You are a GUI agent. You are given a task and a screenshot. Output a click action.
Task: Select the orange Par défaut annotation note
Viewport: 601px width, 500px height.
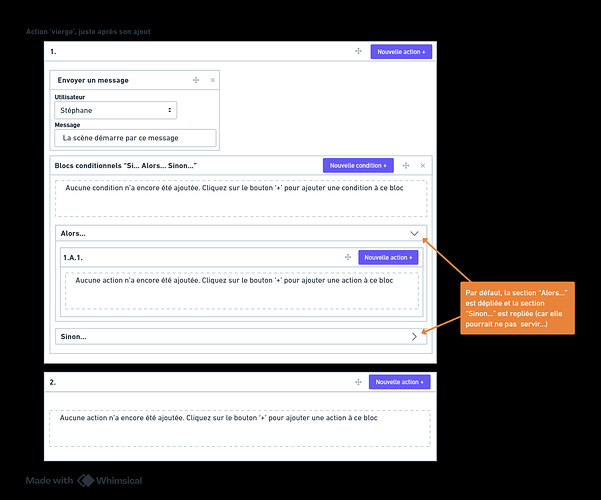point(516,308)
